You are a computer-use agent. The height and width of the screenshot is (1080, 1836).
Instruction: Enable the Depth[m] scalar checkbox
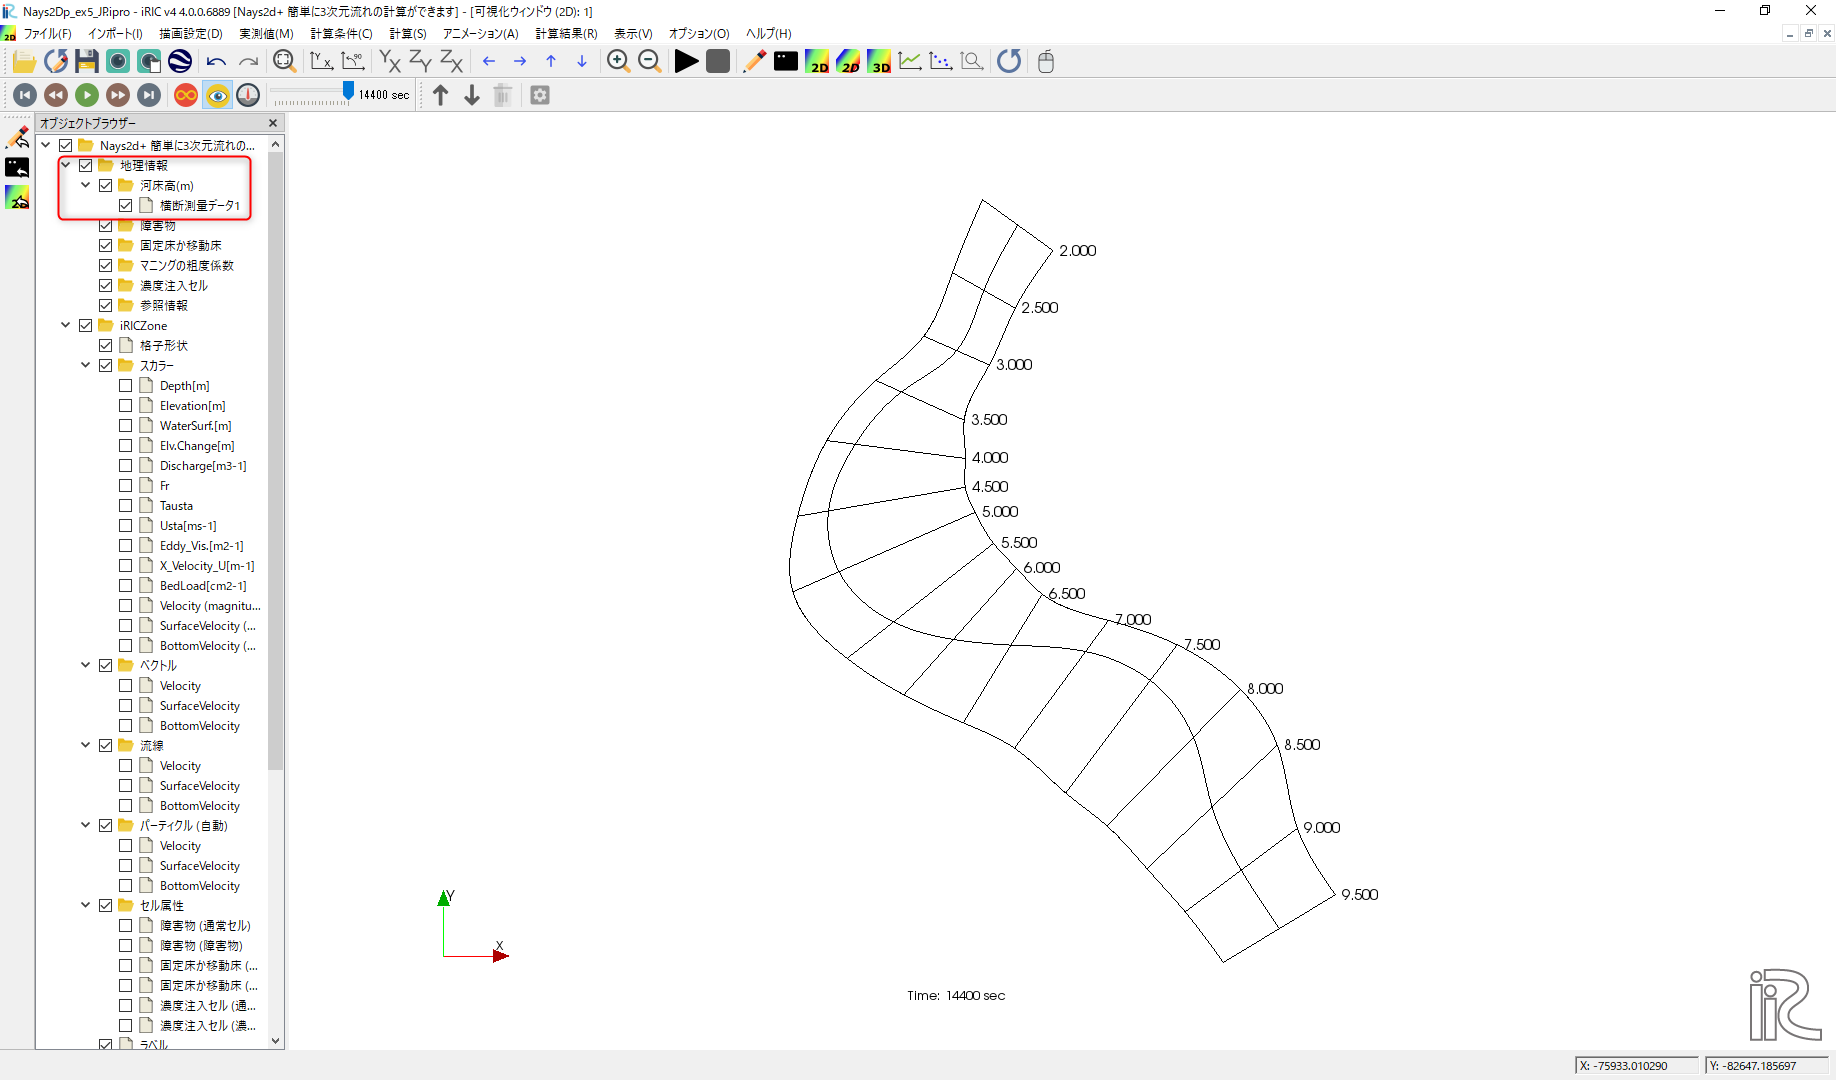pos(126,386)
